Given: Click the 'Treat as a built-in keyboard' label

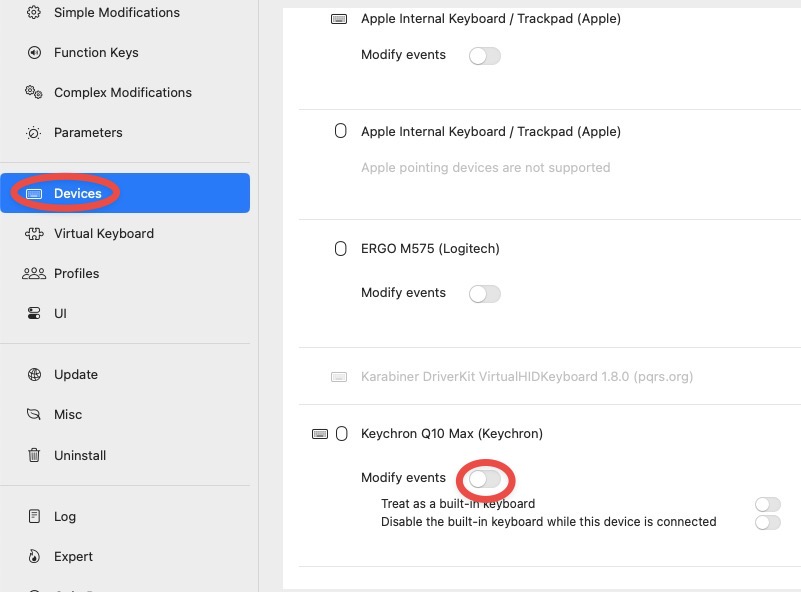Looking at the screenshot, I should [458, 504].
